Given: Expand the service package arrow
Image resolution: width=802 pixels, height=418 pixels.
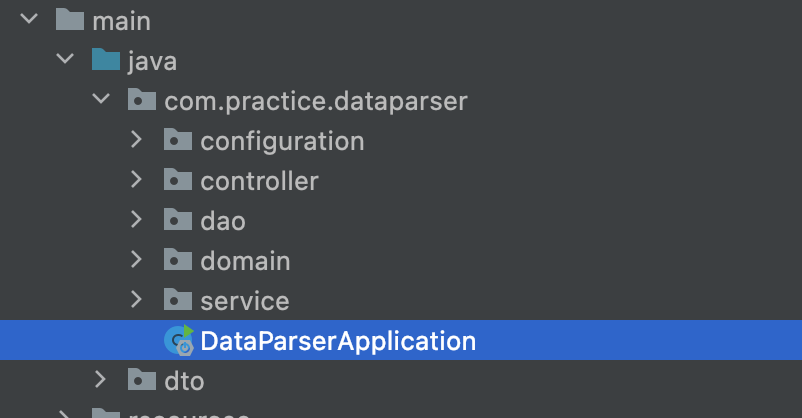Looking at the screenshot, I should pos(136,299).
